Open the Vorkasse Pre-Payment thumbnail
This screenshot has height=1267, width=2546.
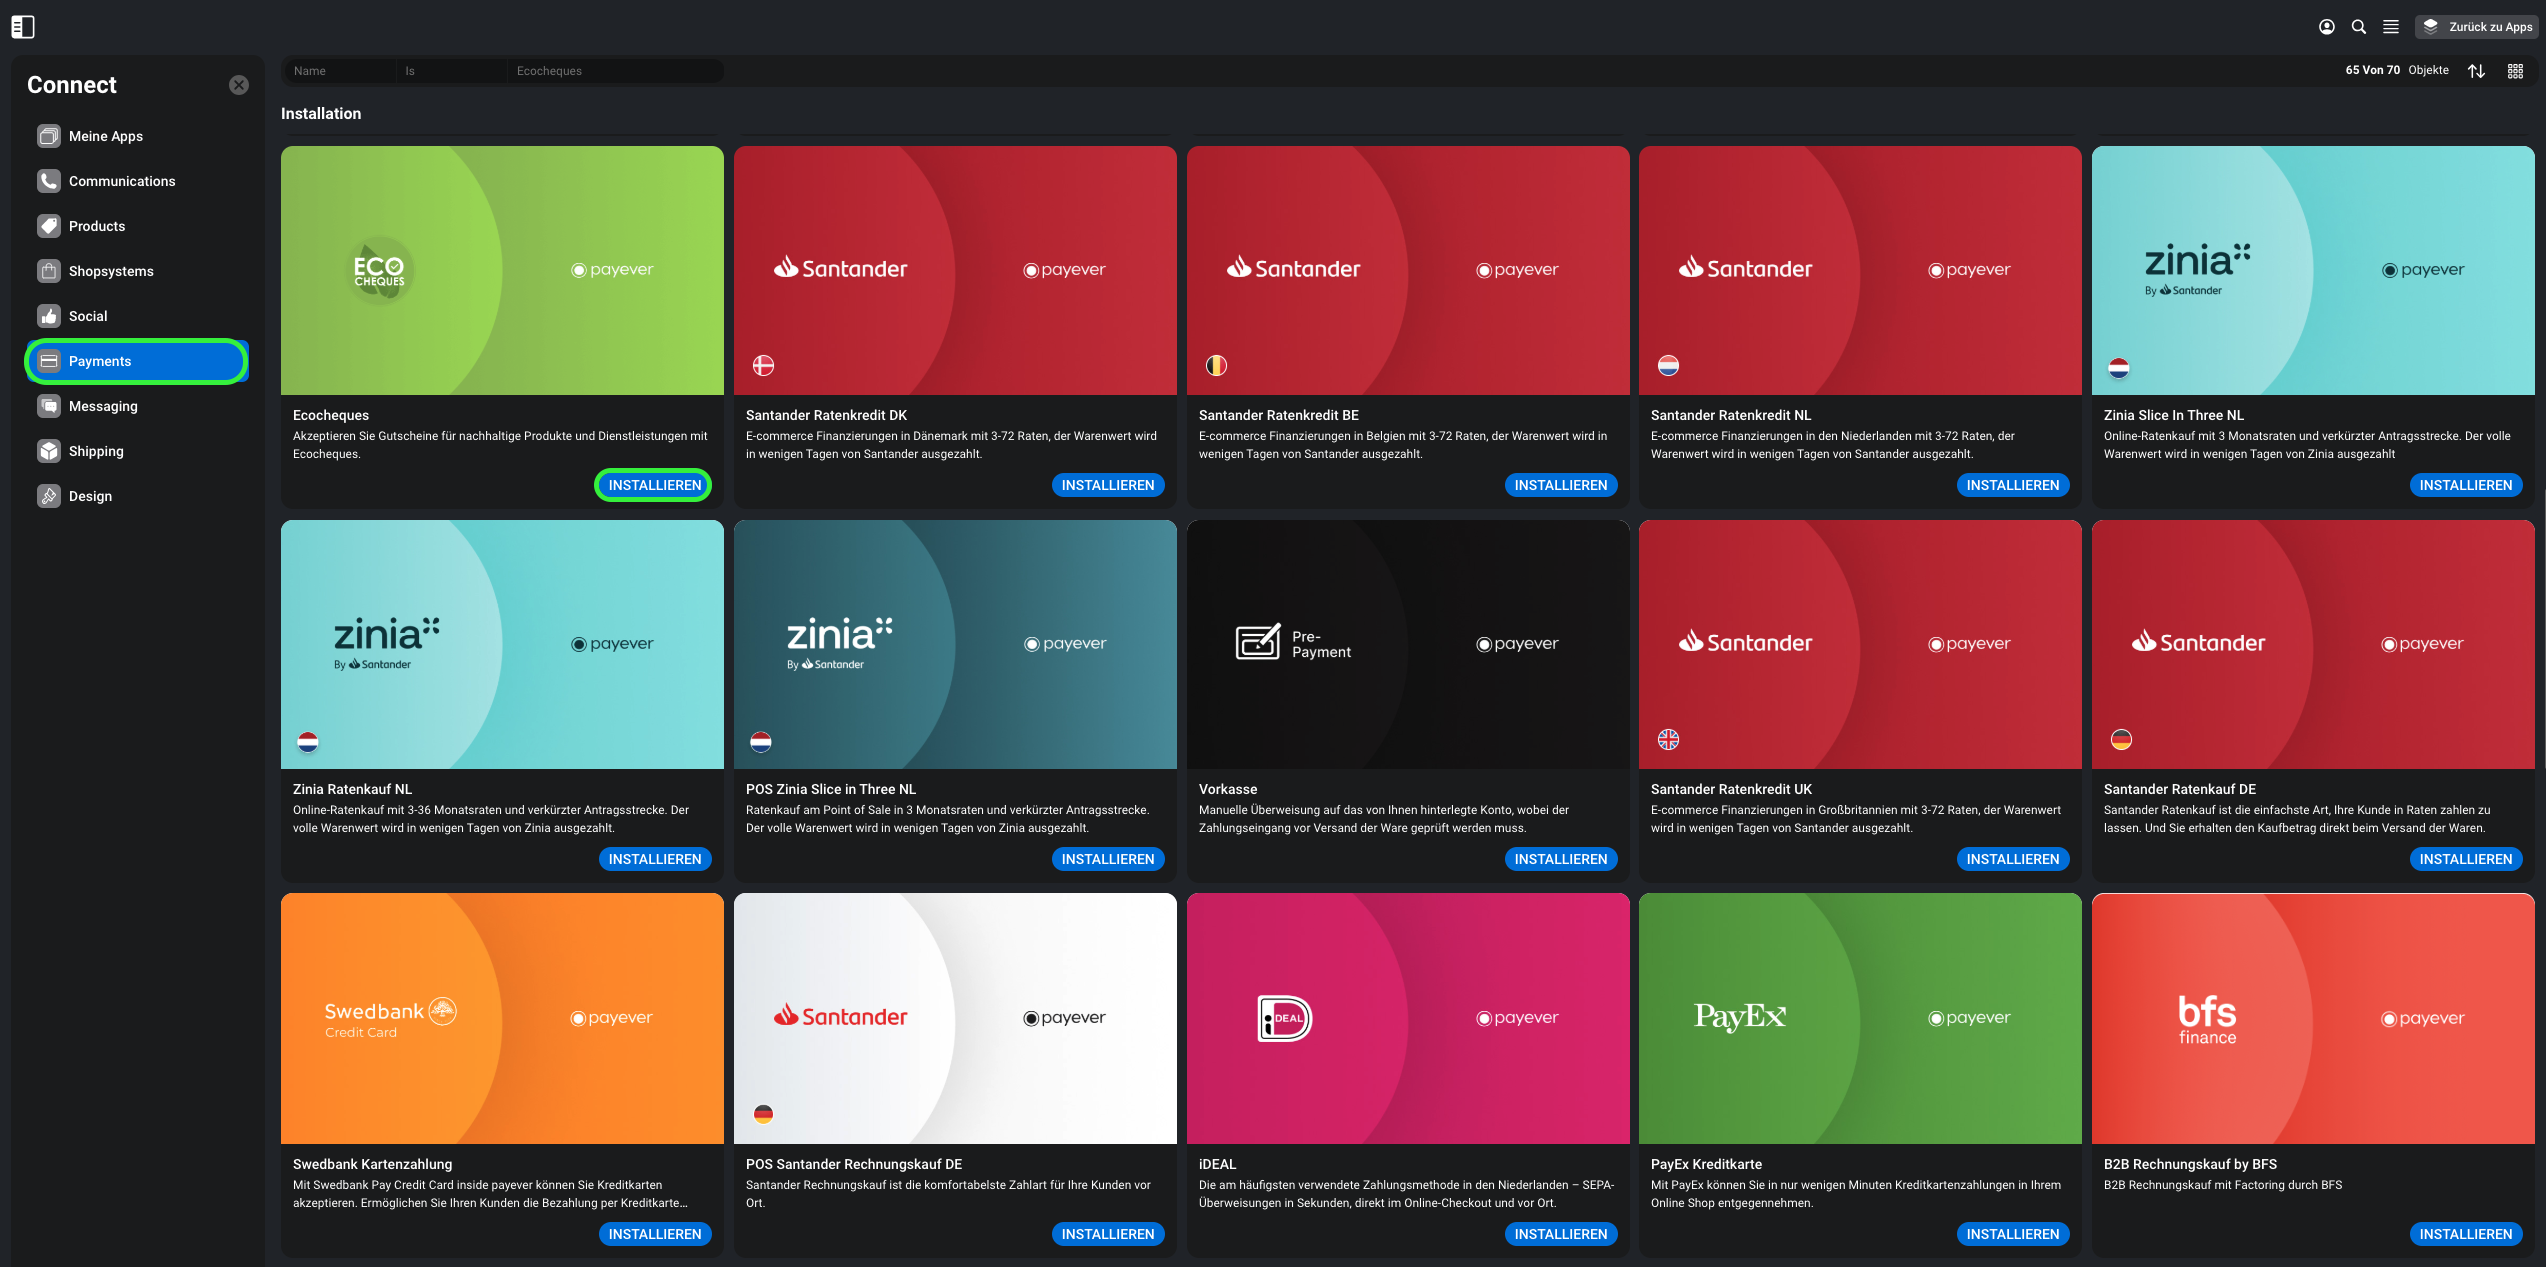(1408, 644)
